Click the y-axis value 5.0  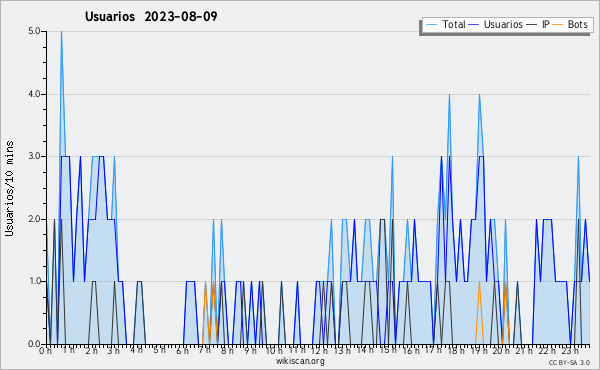pyautogui.click(x=34, y=31)
